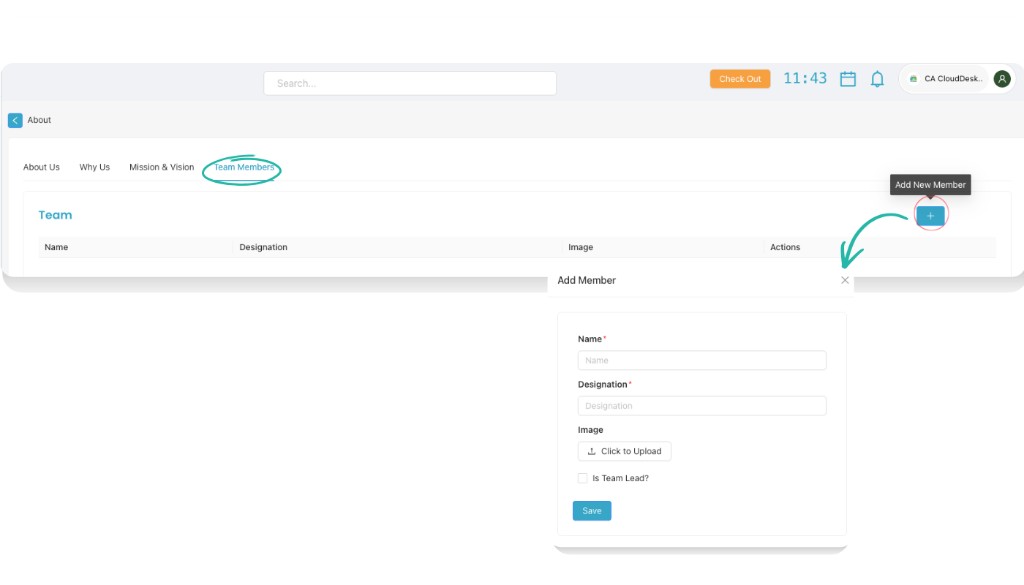Click the user profile avatar icon
The image size is (1024, 585).
pyautogui.click(x=1002, y=78)
